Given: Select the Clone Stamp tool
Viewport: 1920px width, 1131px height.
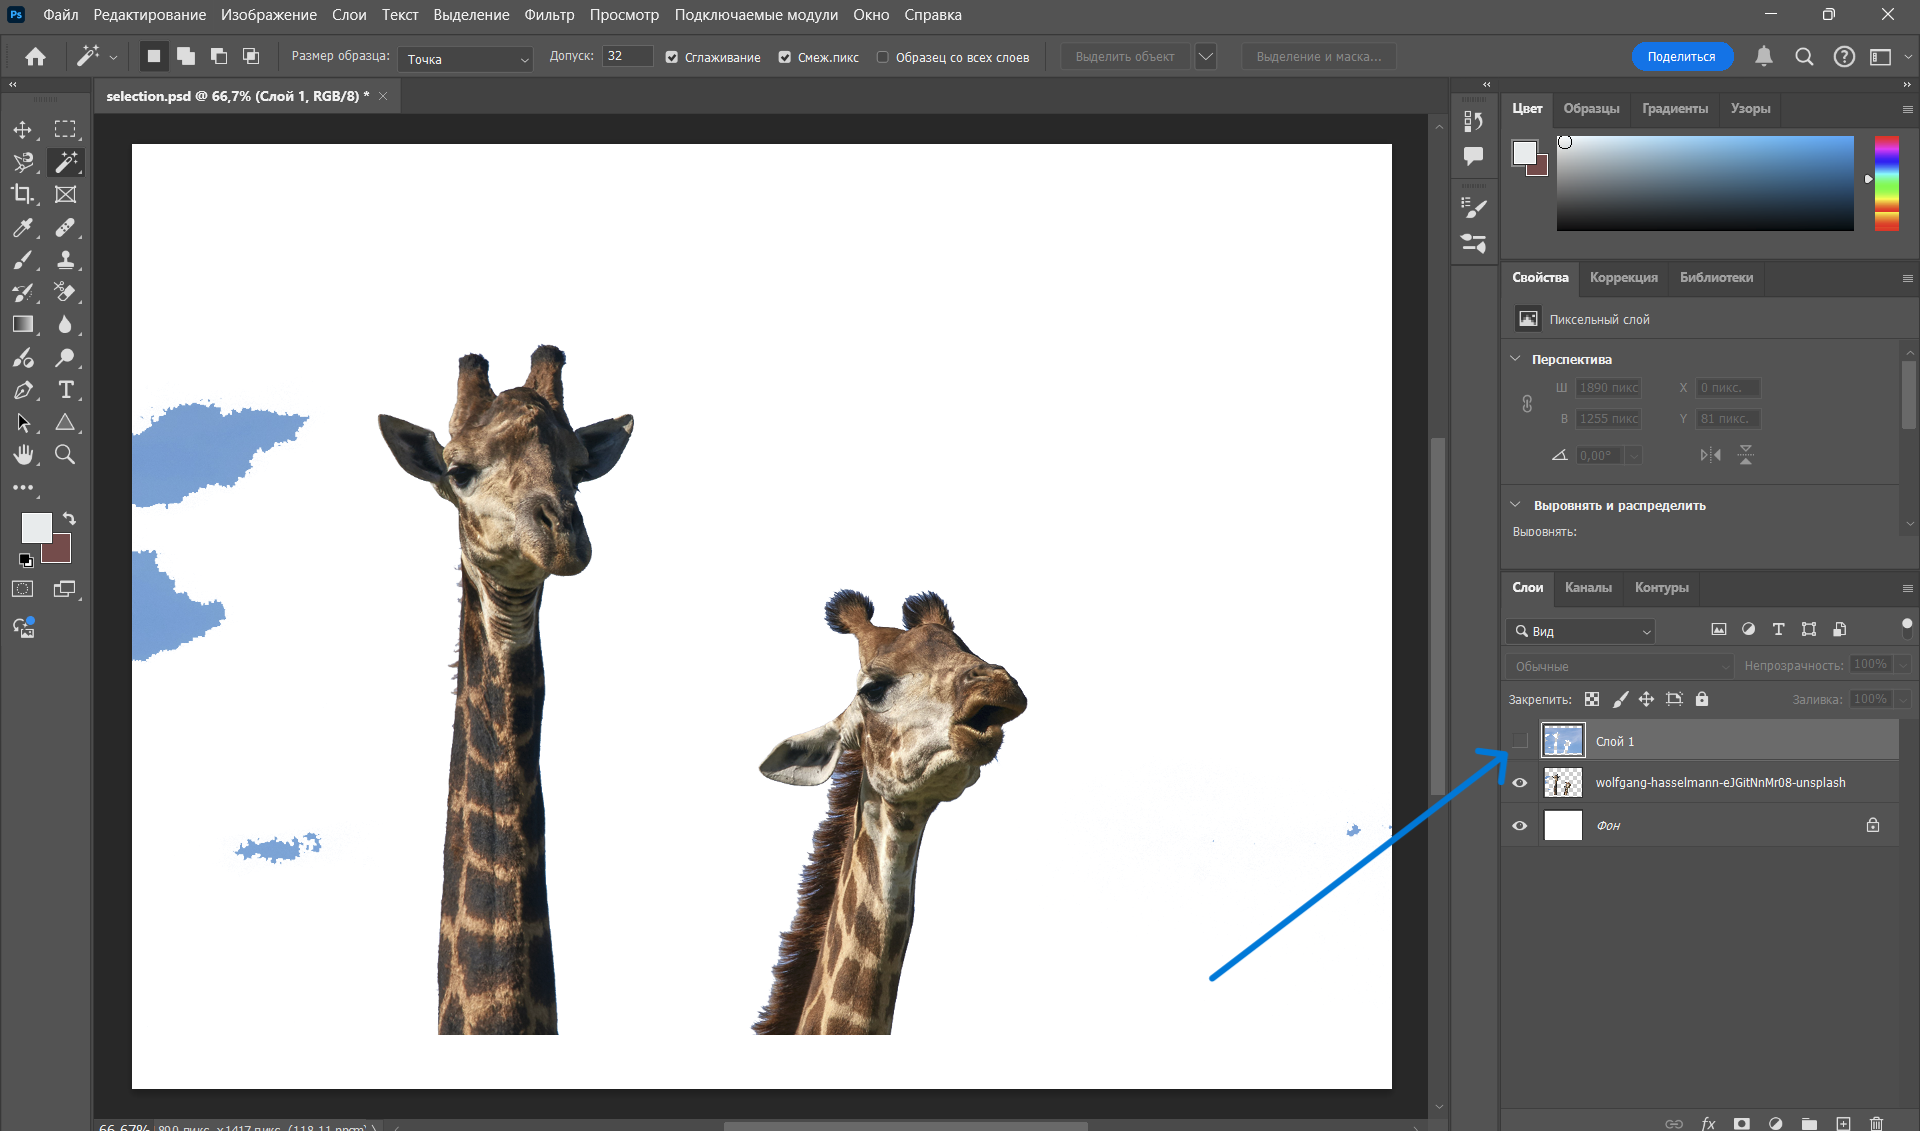Looking at the screenshot, I should [x=65, y=260].
